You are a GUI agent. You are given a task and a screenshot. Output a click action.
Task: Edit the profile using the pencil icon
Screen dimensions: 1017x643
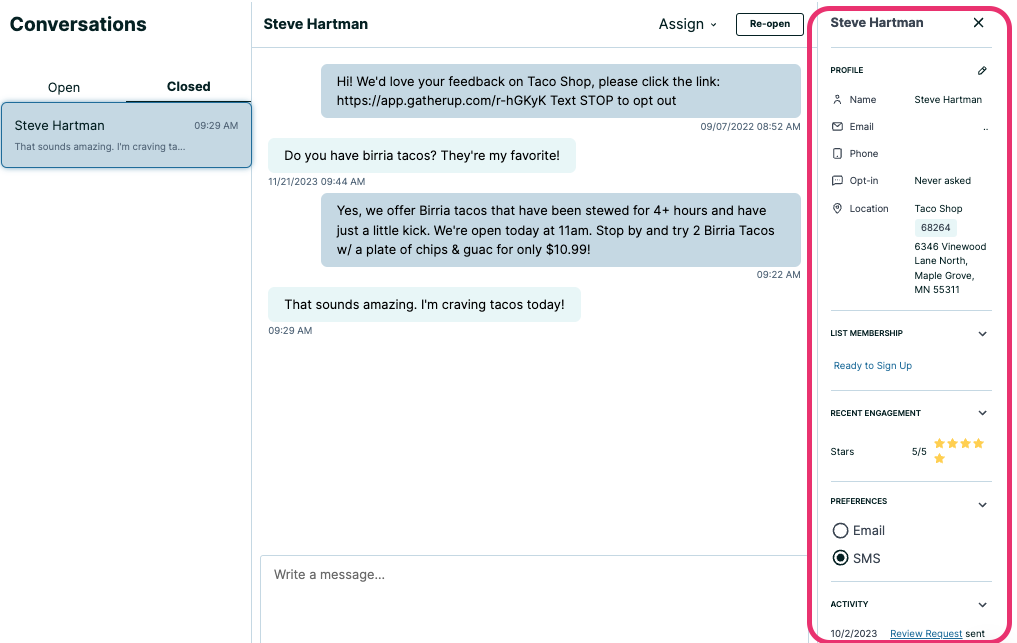(981, 70)
